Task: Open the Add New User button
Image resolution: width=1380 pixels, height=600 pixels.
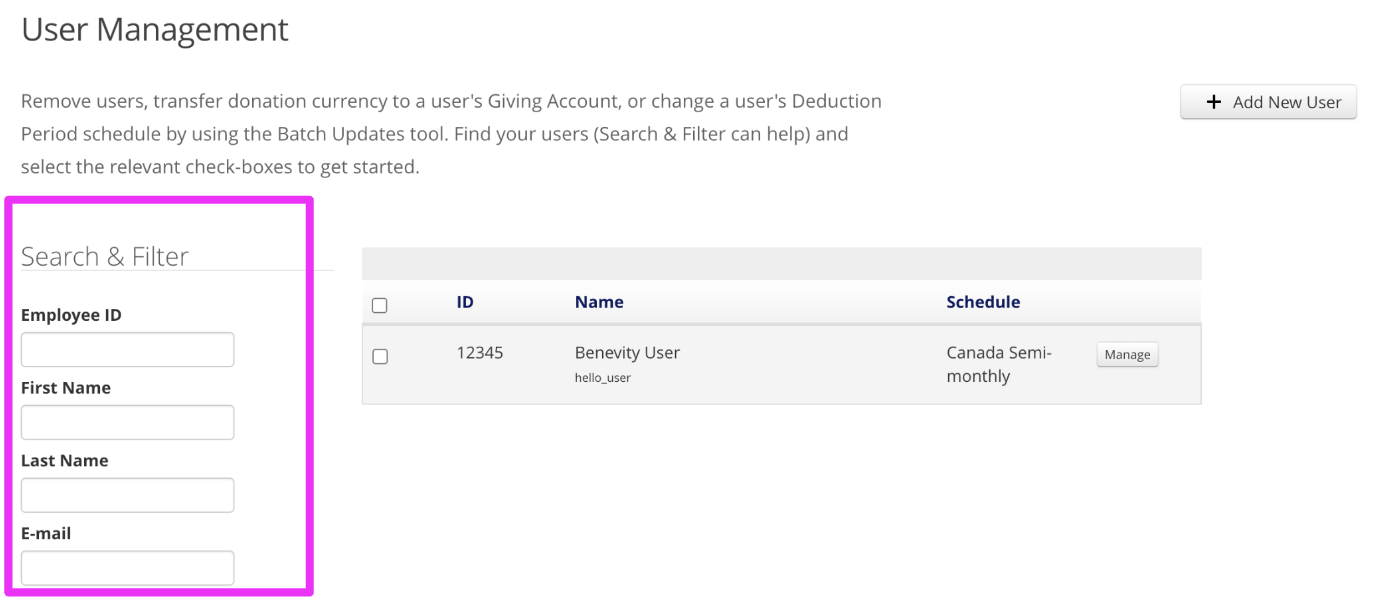Action: point(1268,102)
